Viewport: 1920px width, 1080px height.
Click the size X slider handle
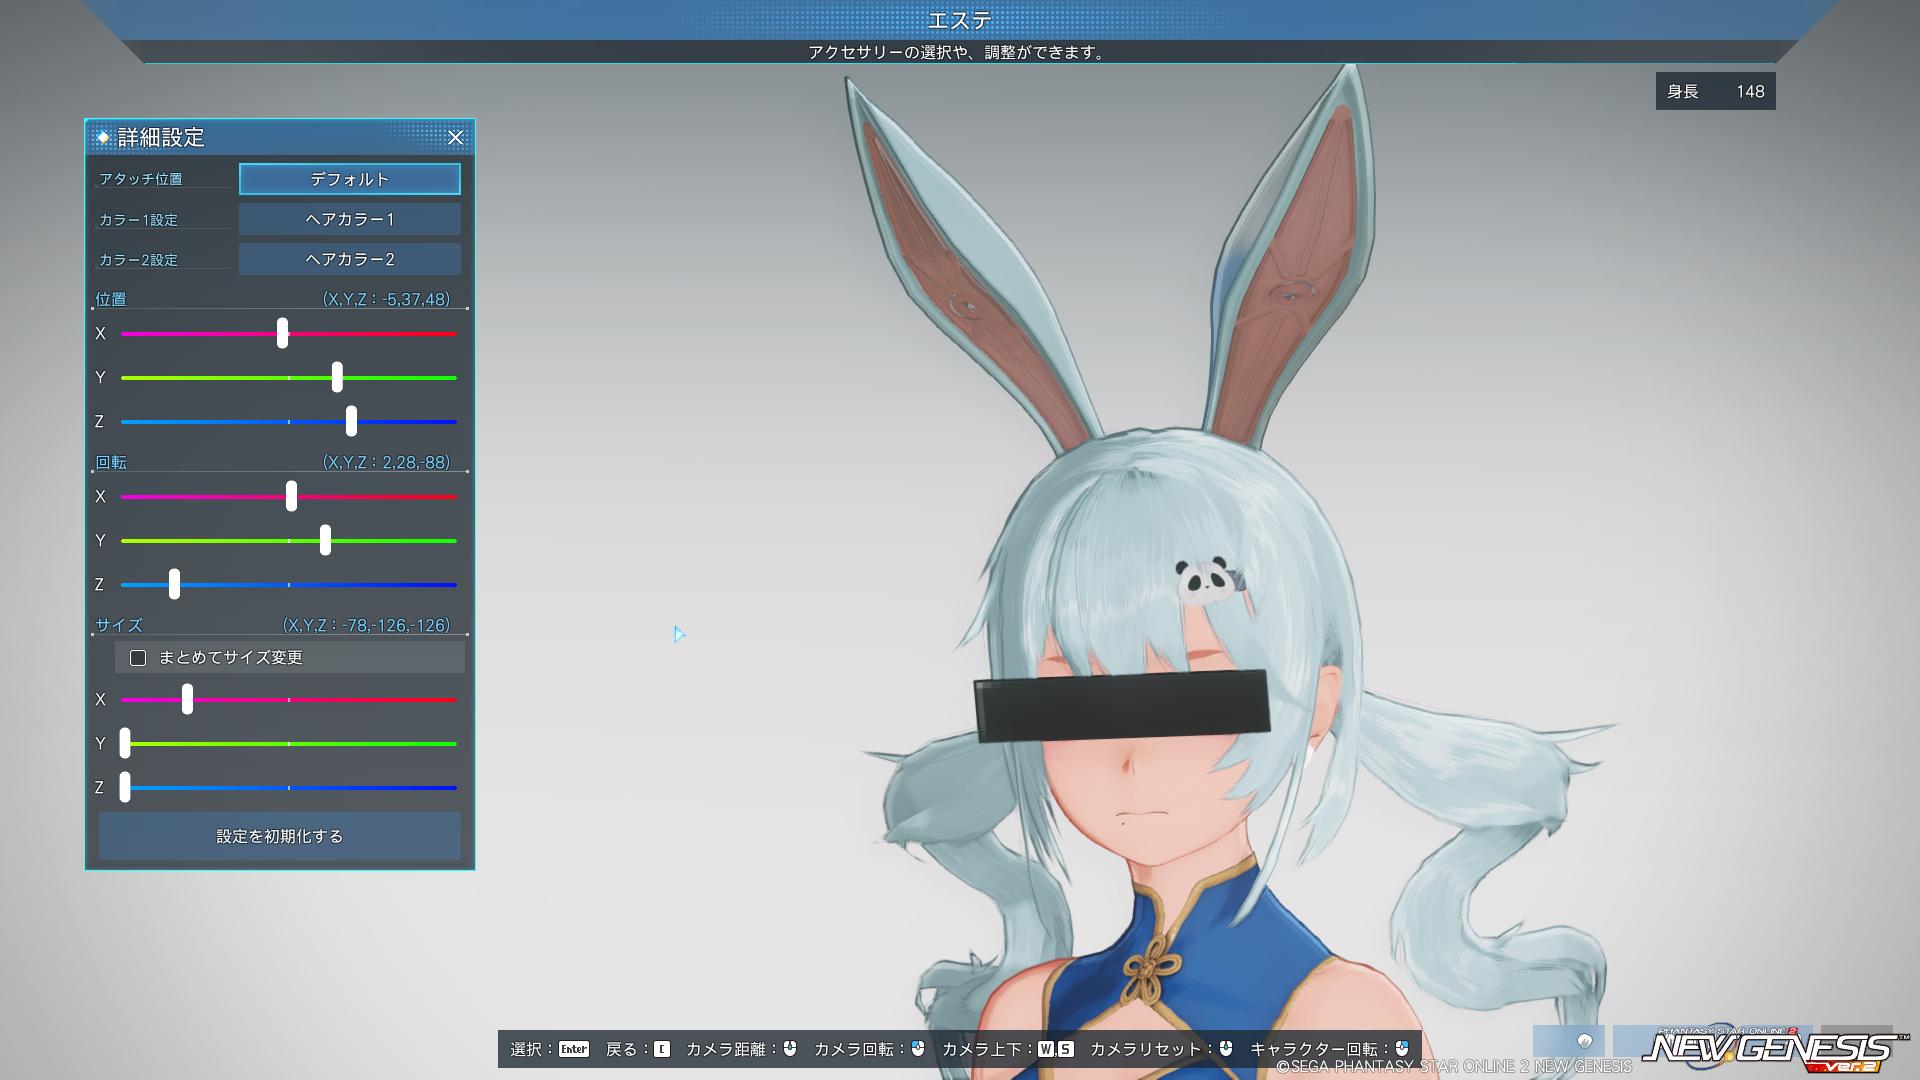pyautogui.click(x=187, y=699)
